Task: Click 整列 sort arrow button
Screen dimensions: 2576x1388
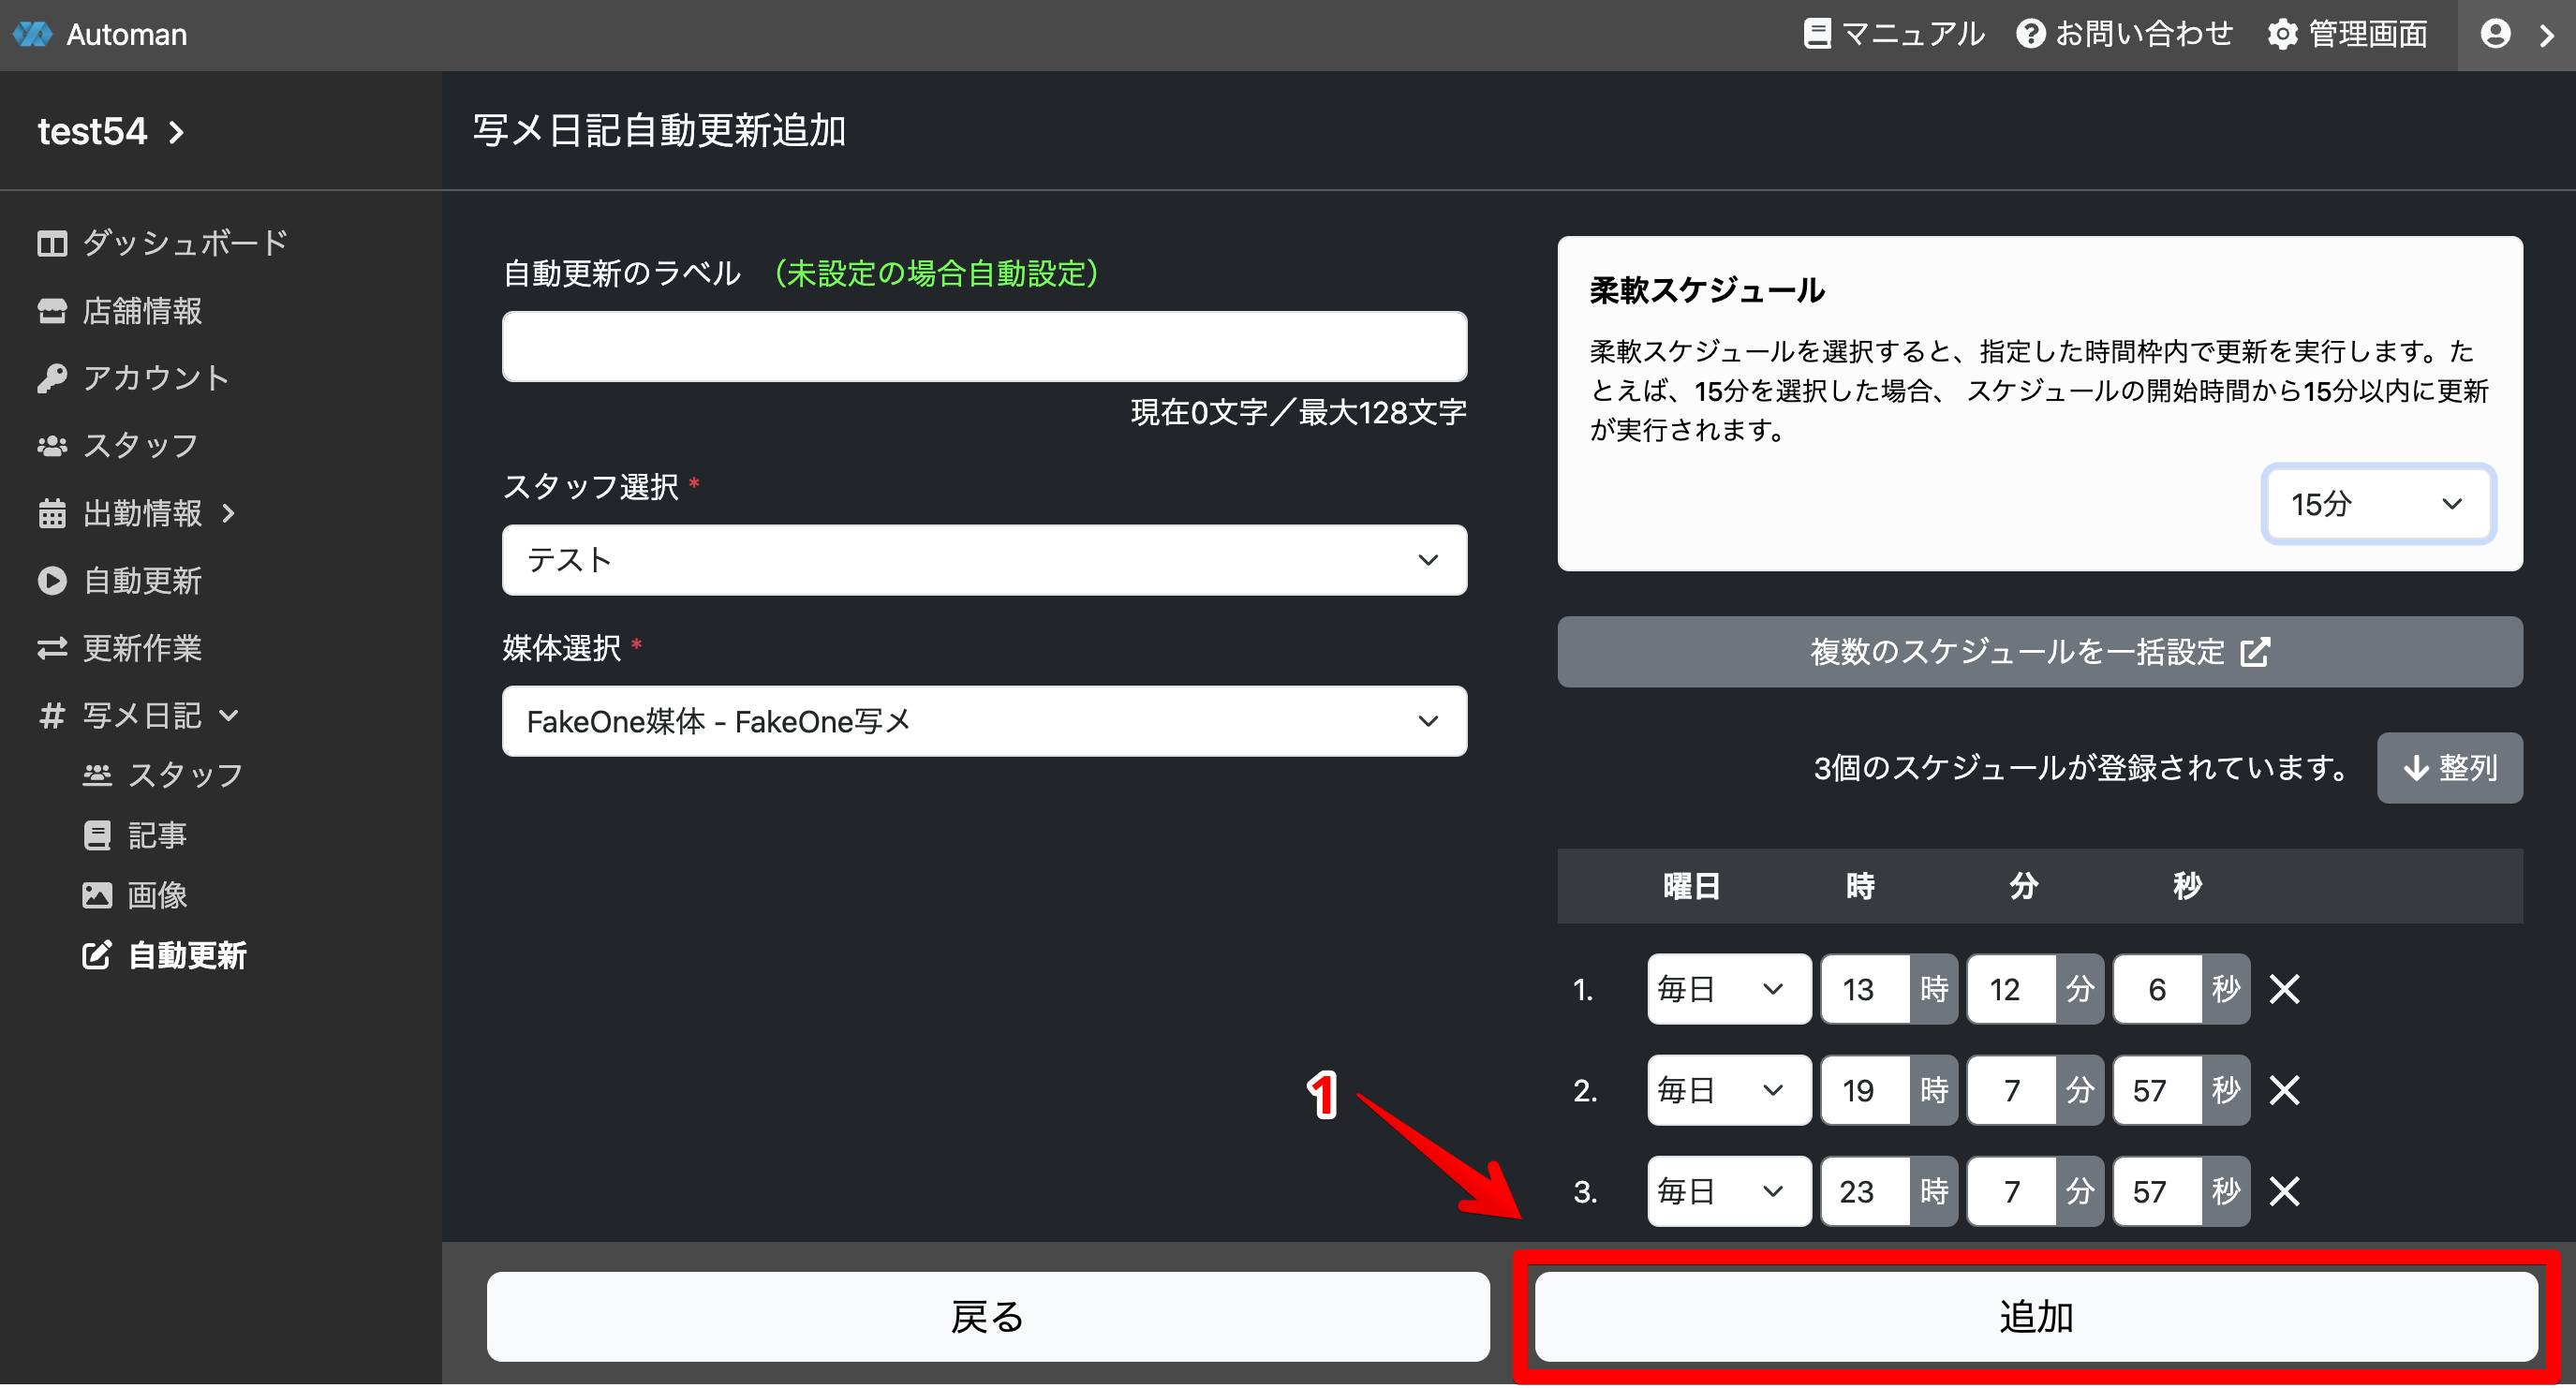Action: (x=2449, y=768)
